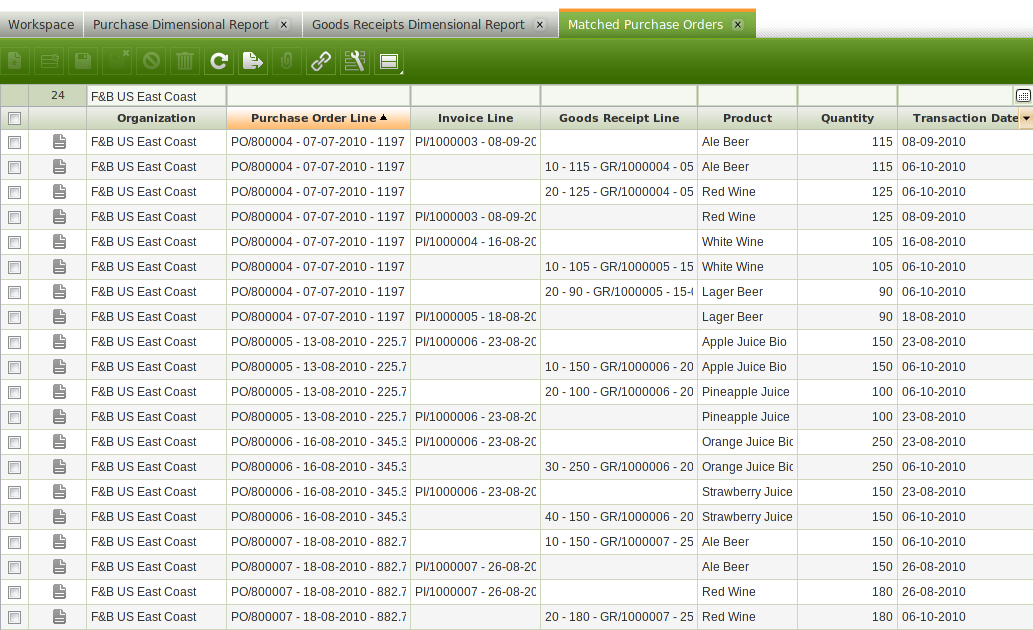Viewport: 1033px width, 630px height.
Task: Click the customize form wrench icon
Action: click(x=354, y=62)
